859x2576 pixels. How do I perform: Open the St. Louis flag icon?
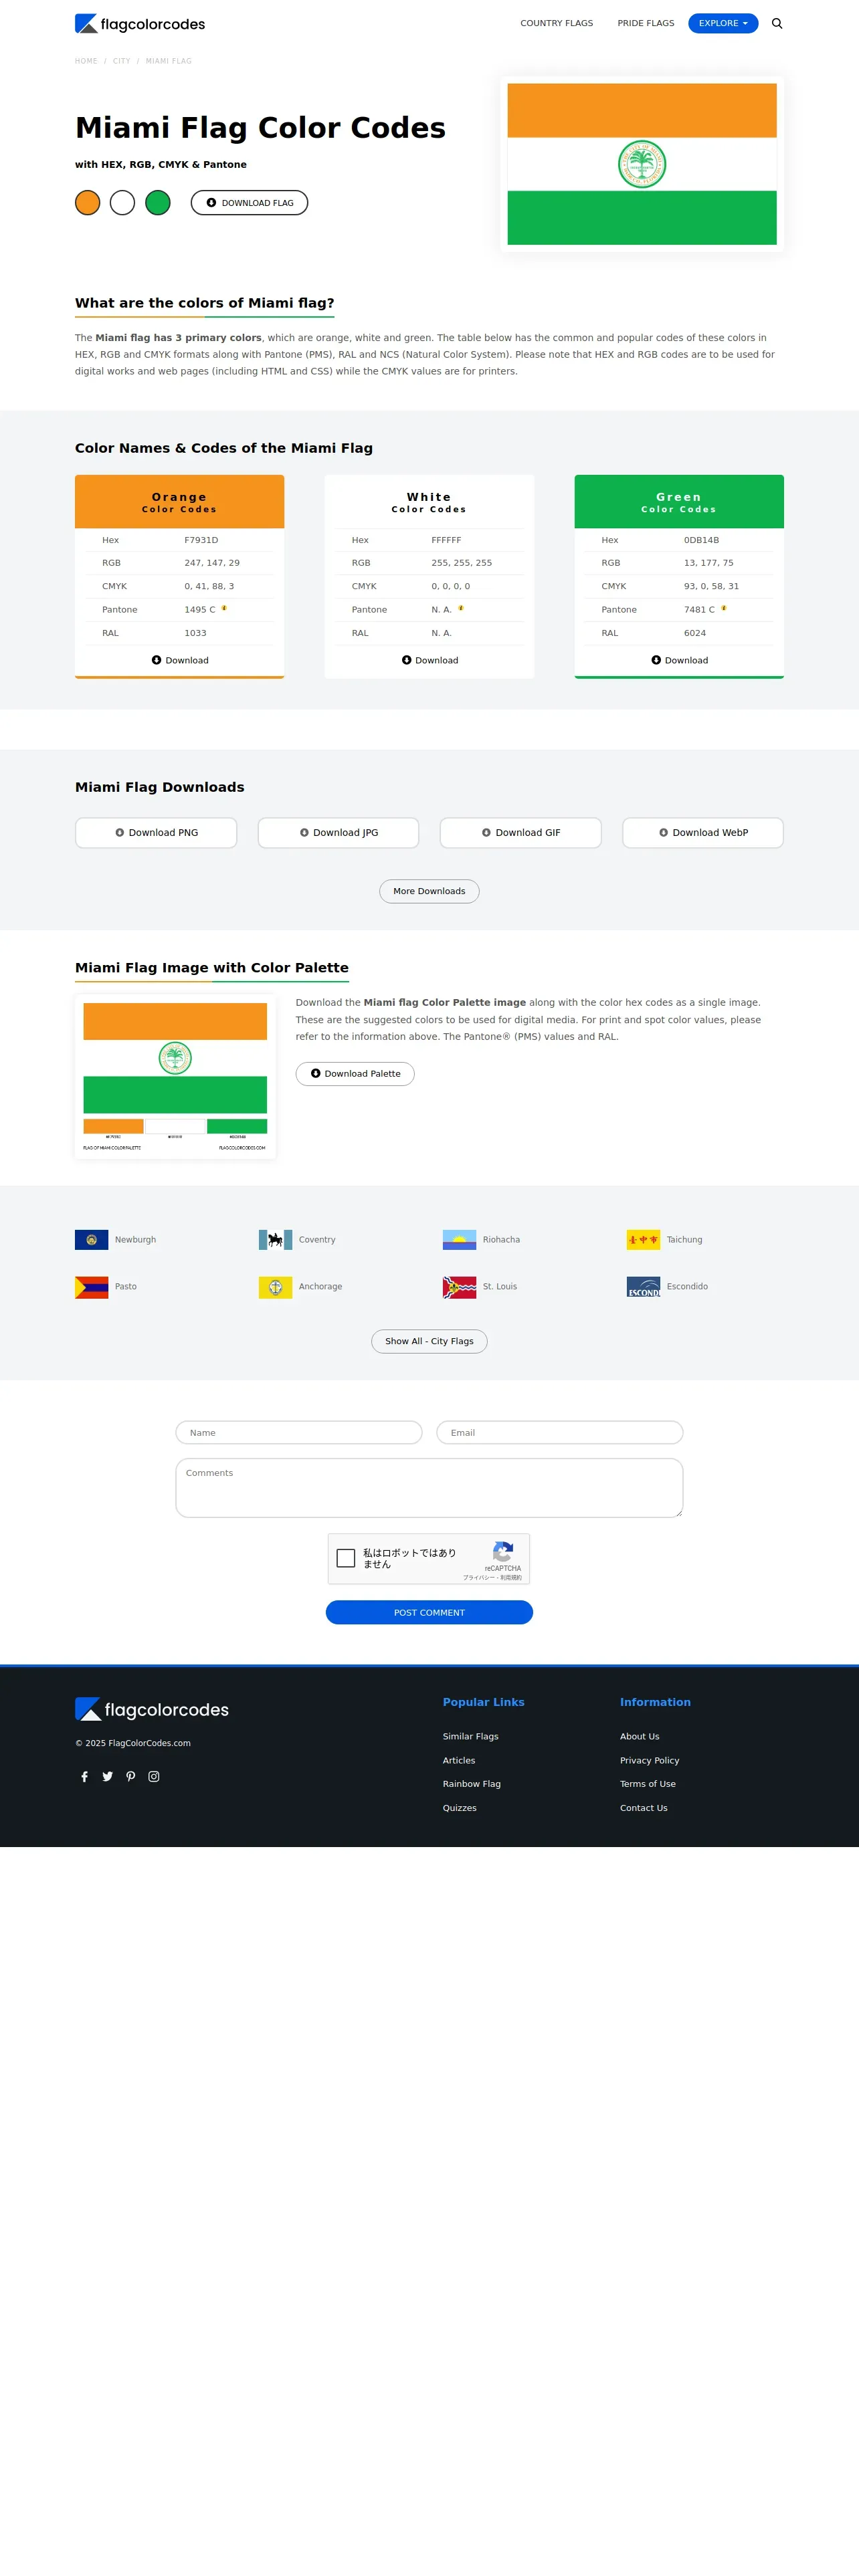(460, 1287)
